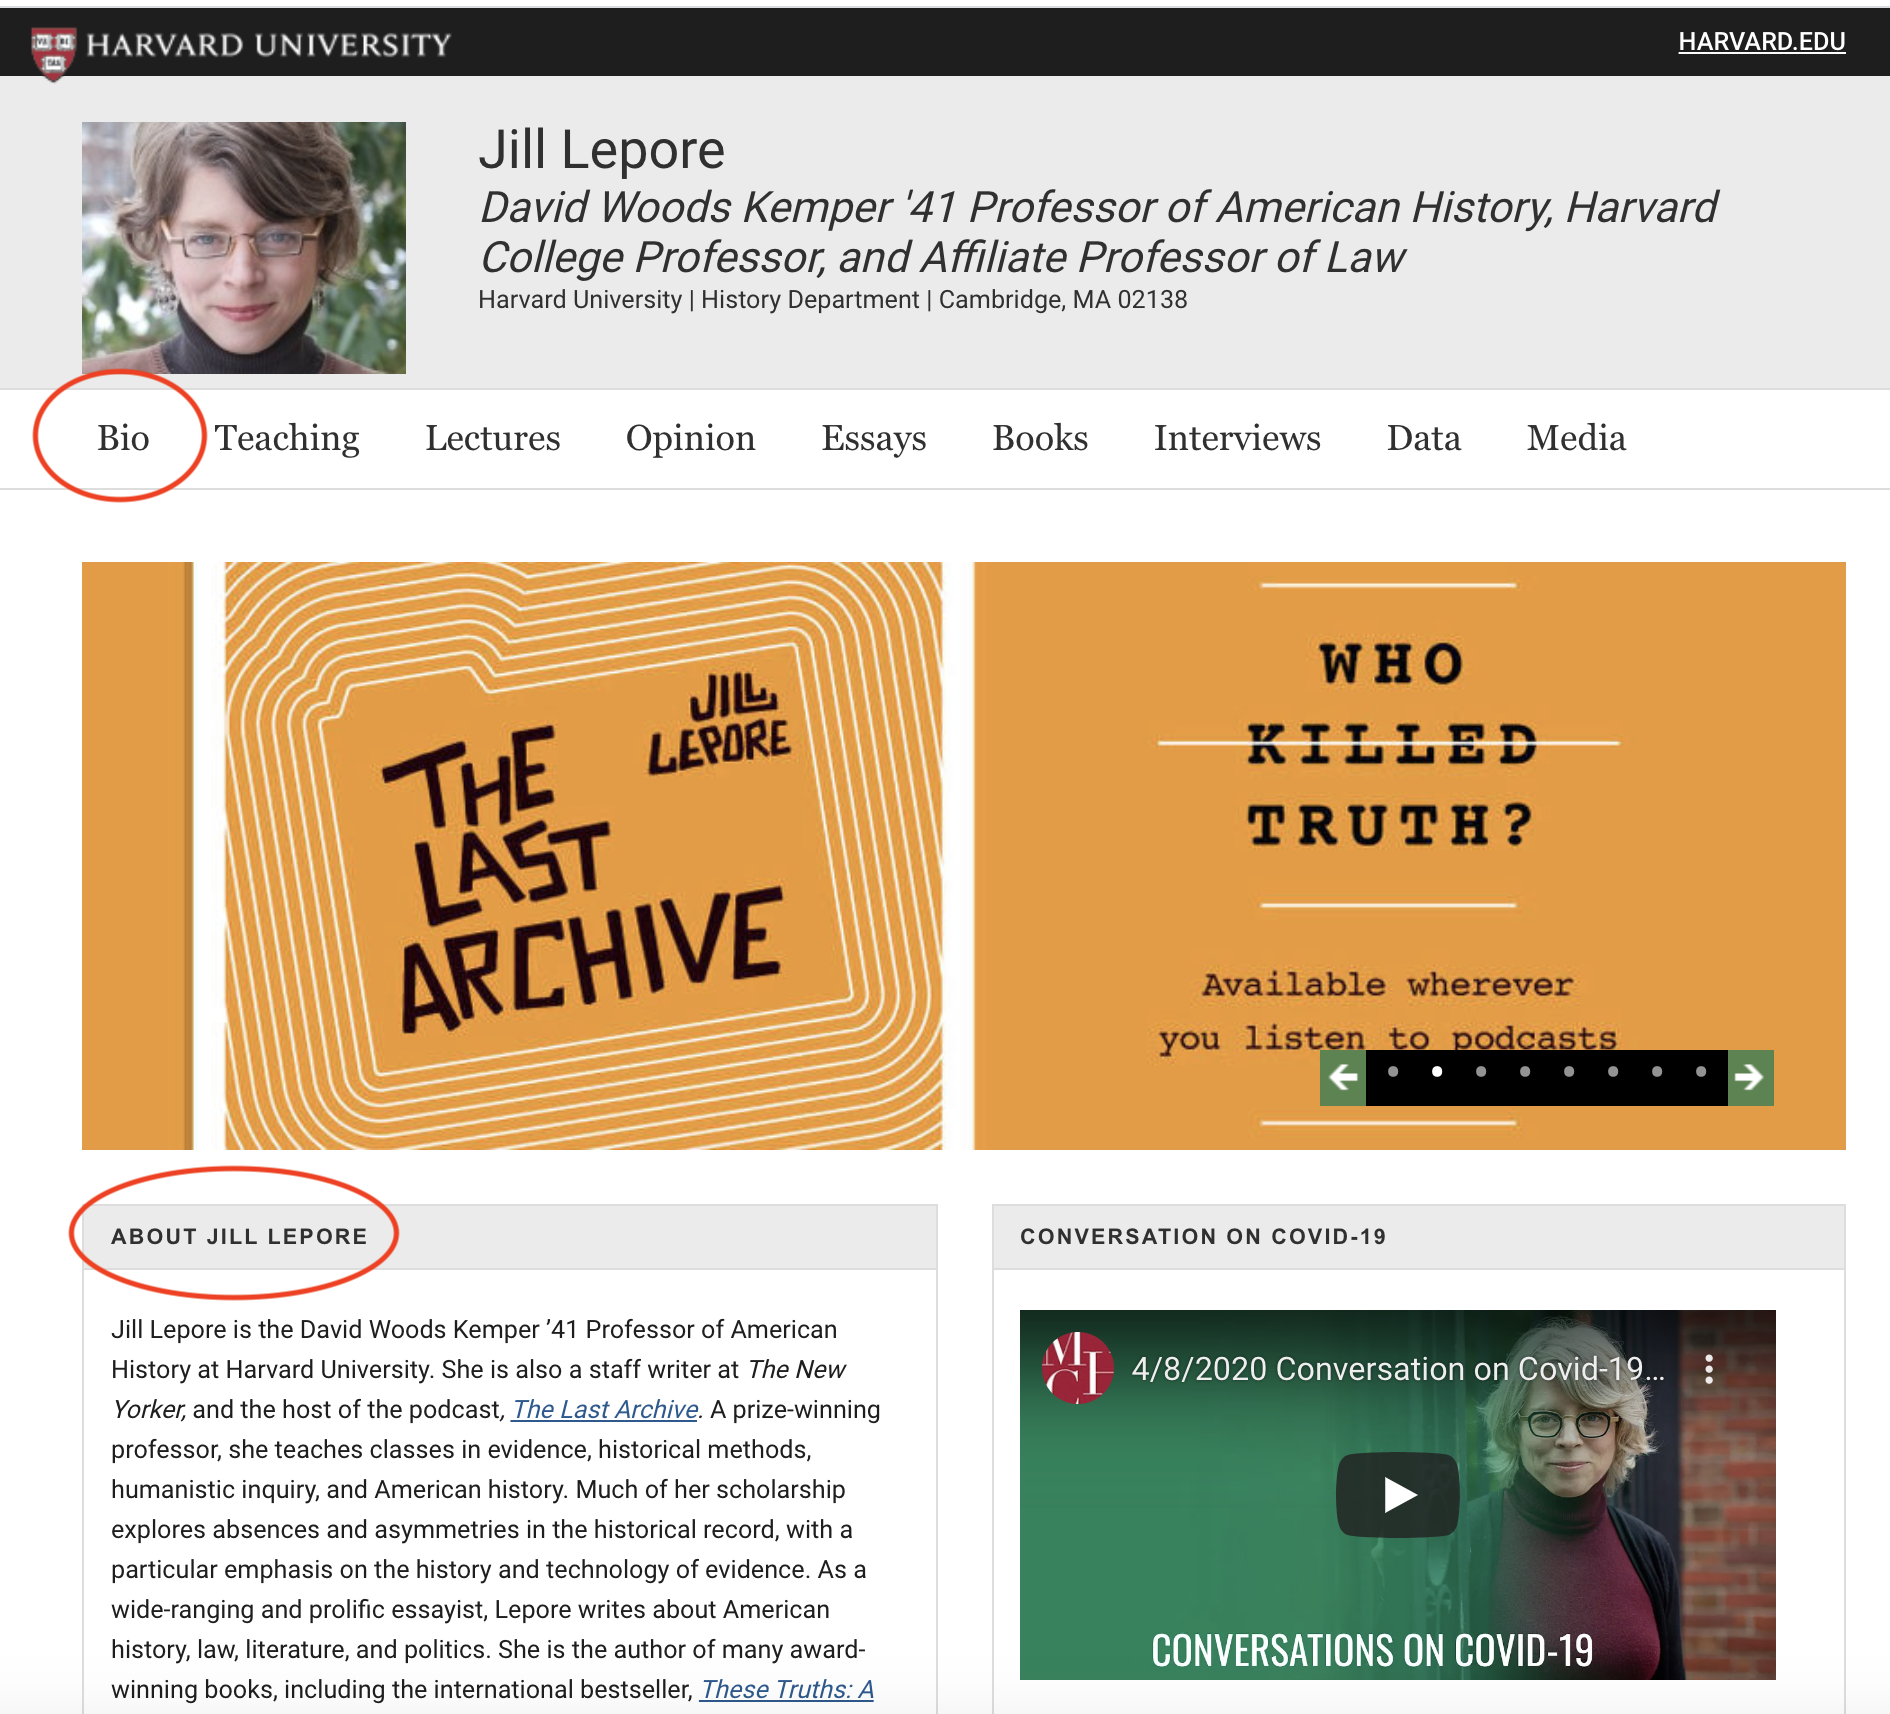Screen dimensions: 1890x1714
Task: Open the Media navigation item
Action: point(1575,438)
